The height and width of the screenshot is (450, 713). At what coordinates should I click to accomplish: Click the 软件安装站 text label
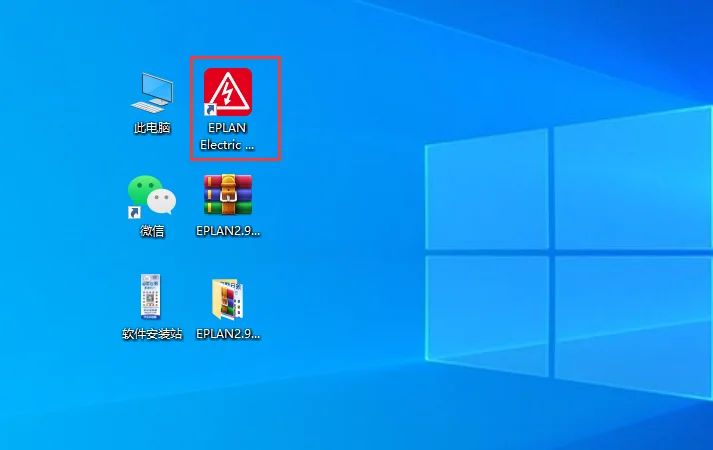click(152, 334)
